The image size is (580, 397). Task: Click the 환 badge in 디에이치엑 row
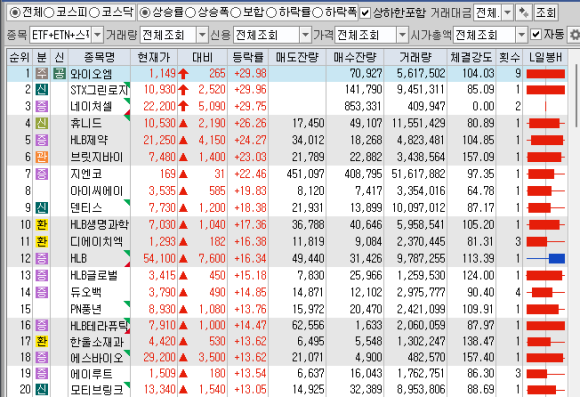click(x=41, y=242)
